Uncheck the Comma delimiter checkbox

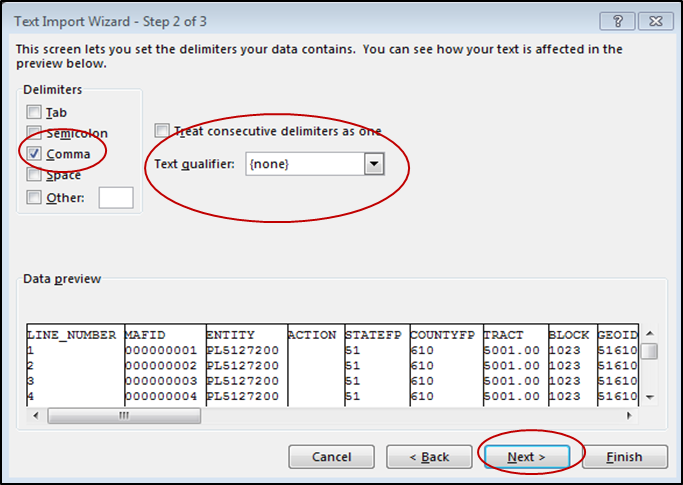pyautogui.click(x=35, y=154)
